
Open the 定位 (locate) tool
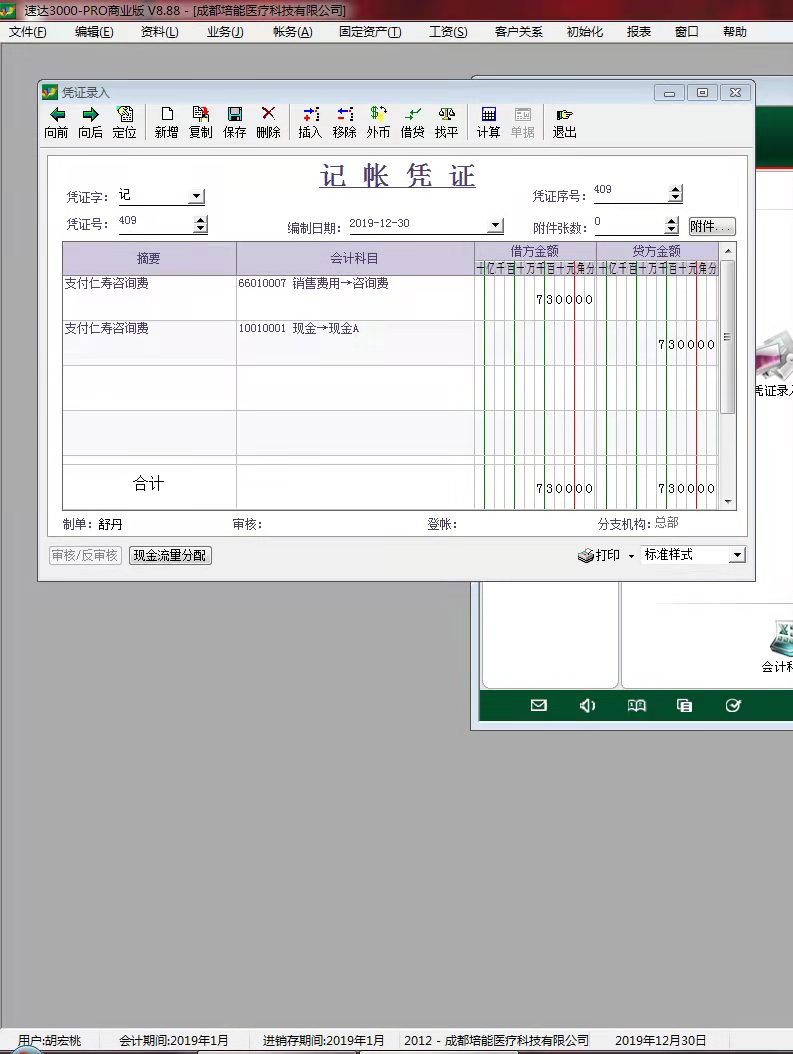[x=124, y=115]
